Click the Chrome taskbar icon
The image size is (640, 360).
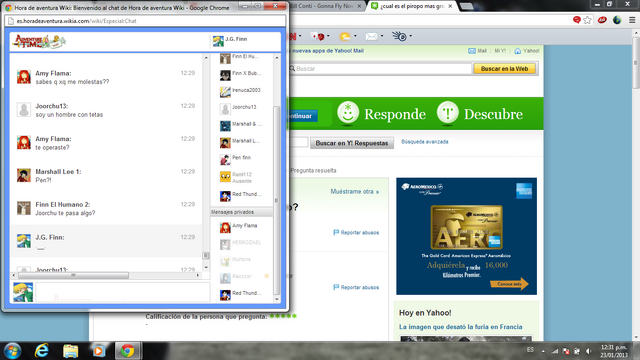[x=127, y=351]
